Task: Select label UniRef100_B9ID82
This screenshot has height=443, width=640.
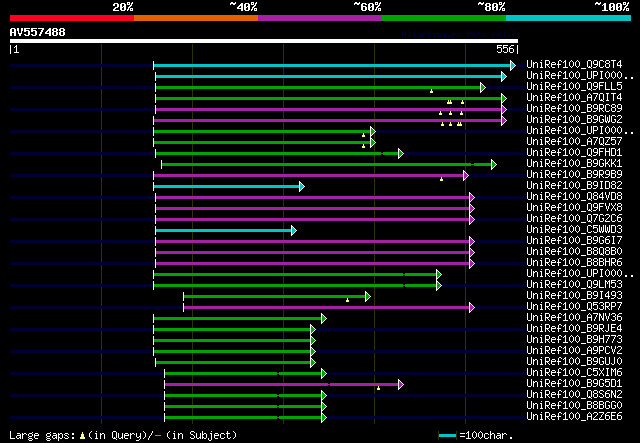Action: [x=574, y=186]
